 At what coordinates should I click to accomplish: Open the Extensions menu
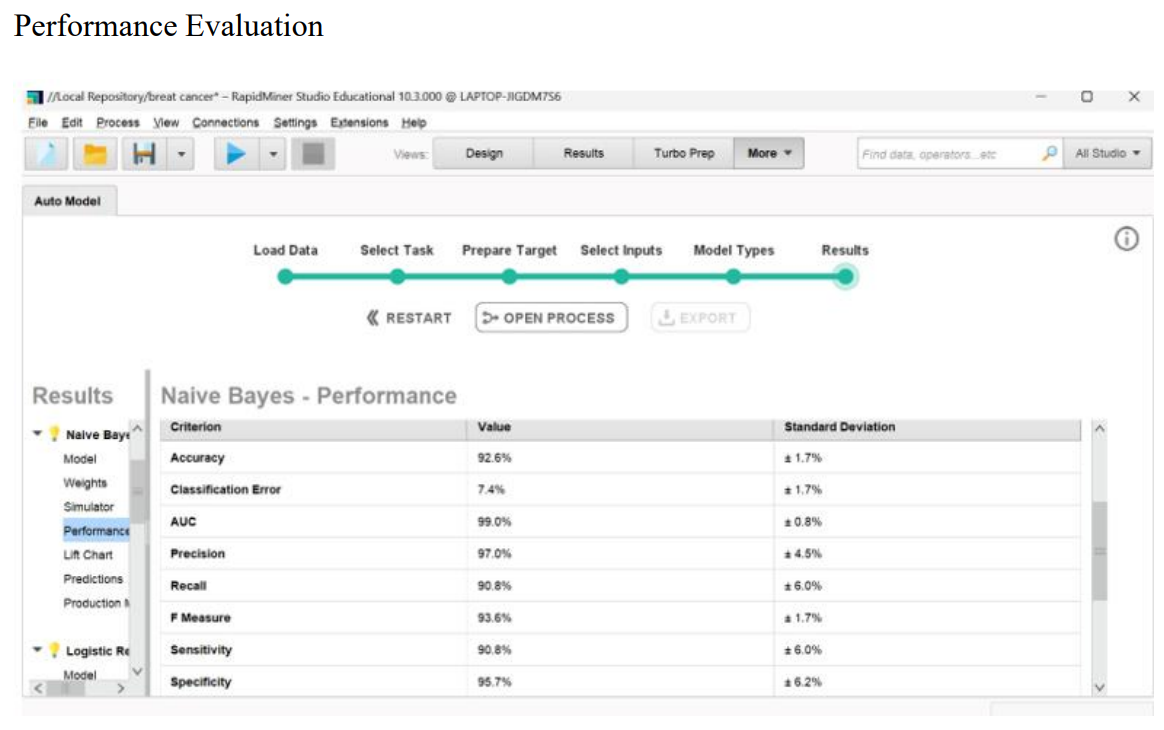tap(359, 122)
